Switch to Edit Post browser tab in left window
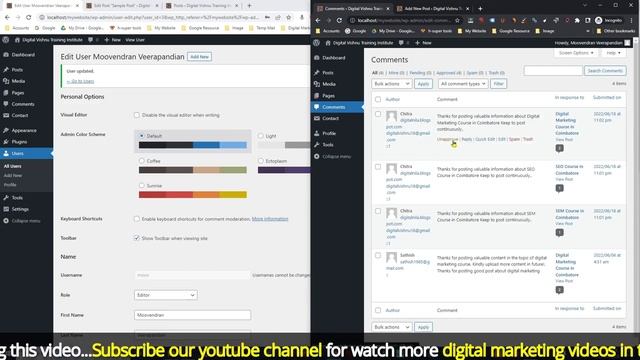 click(122, 6)
